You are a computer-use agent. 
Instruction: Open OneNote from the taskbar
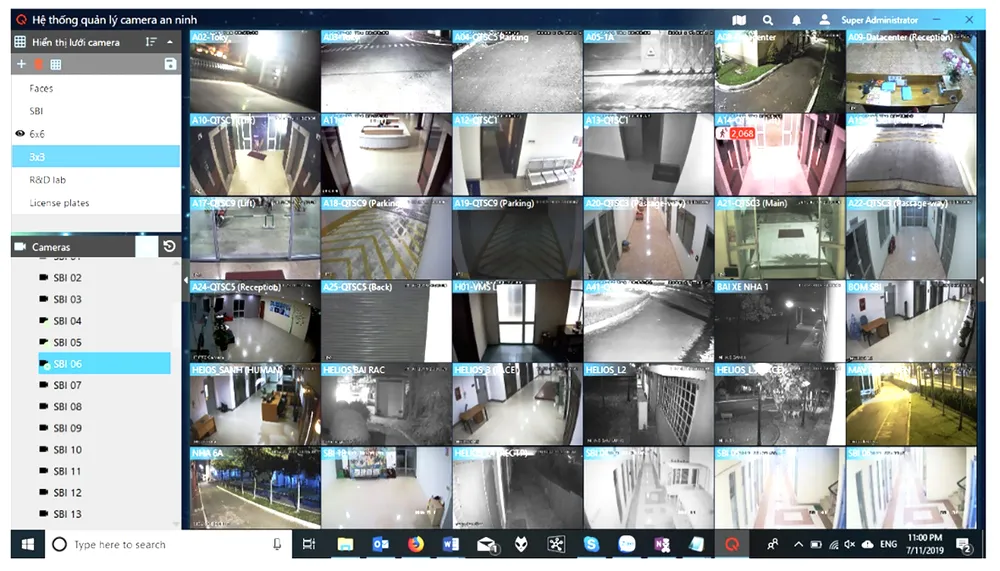pyautogui.click(x=662, y=544)
